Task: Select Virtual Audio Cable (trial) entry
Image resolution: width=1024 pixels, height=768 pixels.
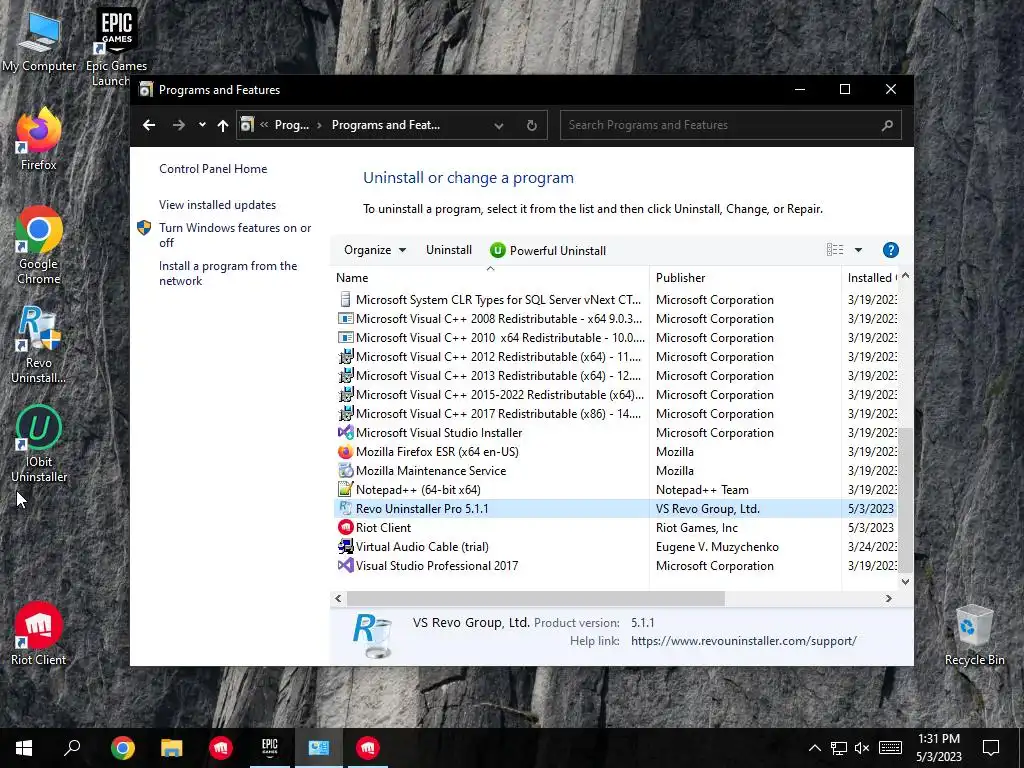Action: pos(616,547)
